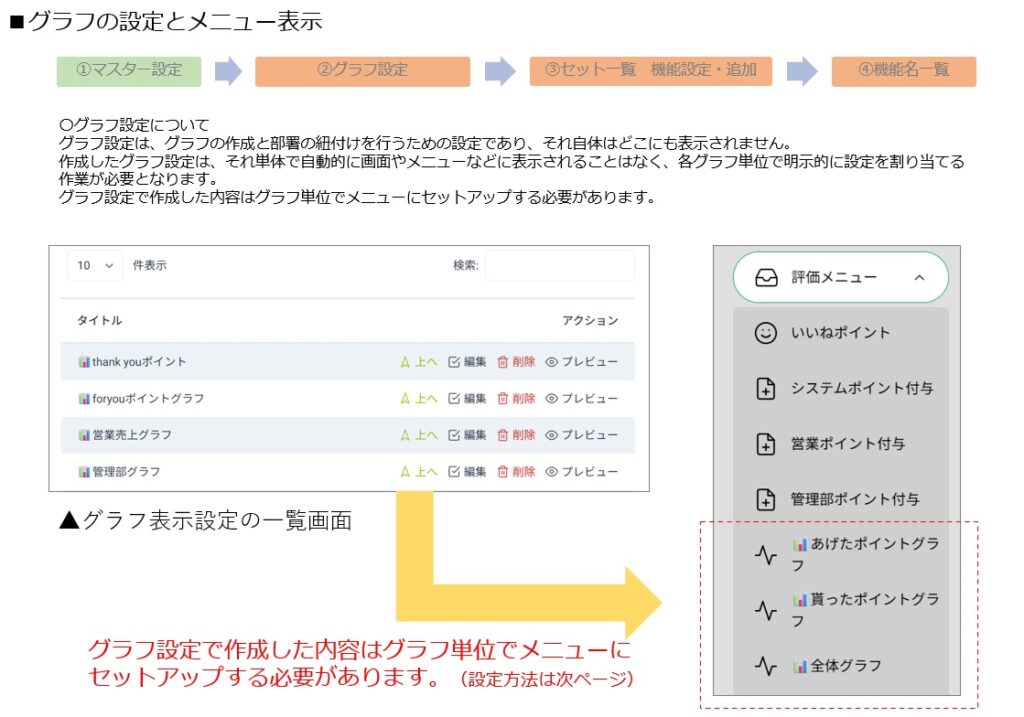Click the 検索 search input field
Image resolution: width=1024 pixels, height=717 pixels.
pyautogui.click(x=559, y=266)
